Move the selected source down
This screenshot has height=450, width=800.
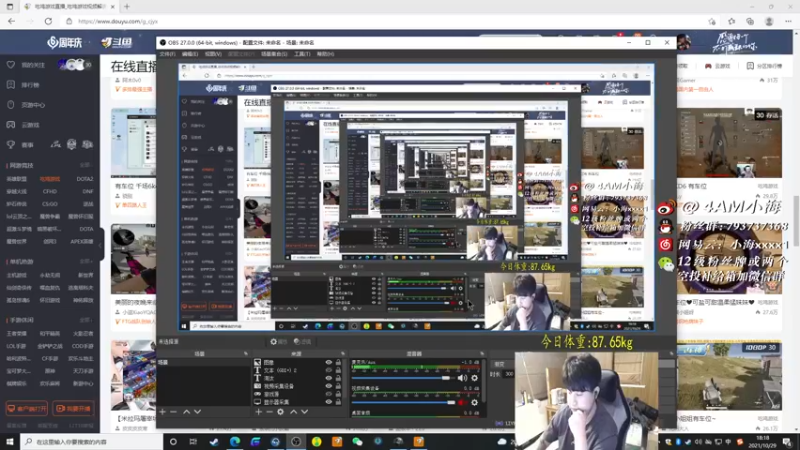coord(305,412)
